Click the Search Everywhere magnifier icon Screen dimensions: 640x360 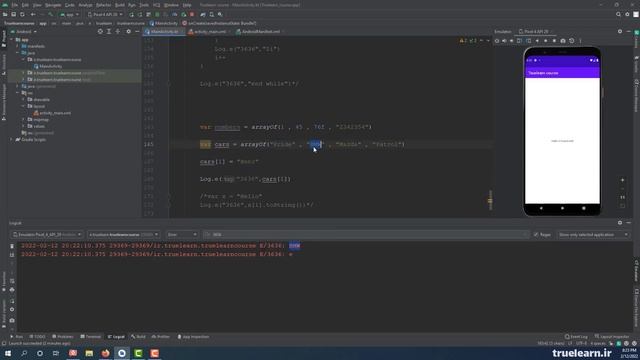(618, 14)
